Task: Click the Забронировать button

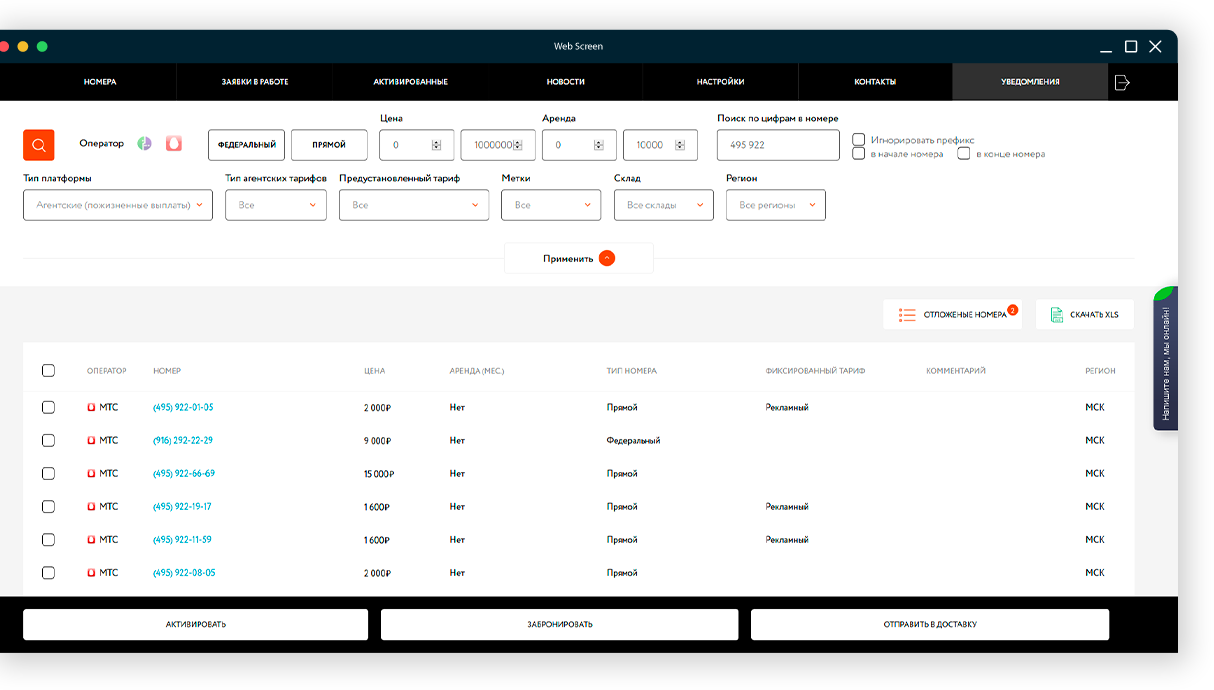Action: point(560,624)
